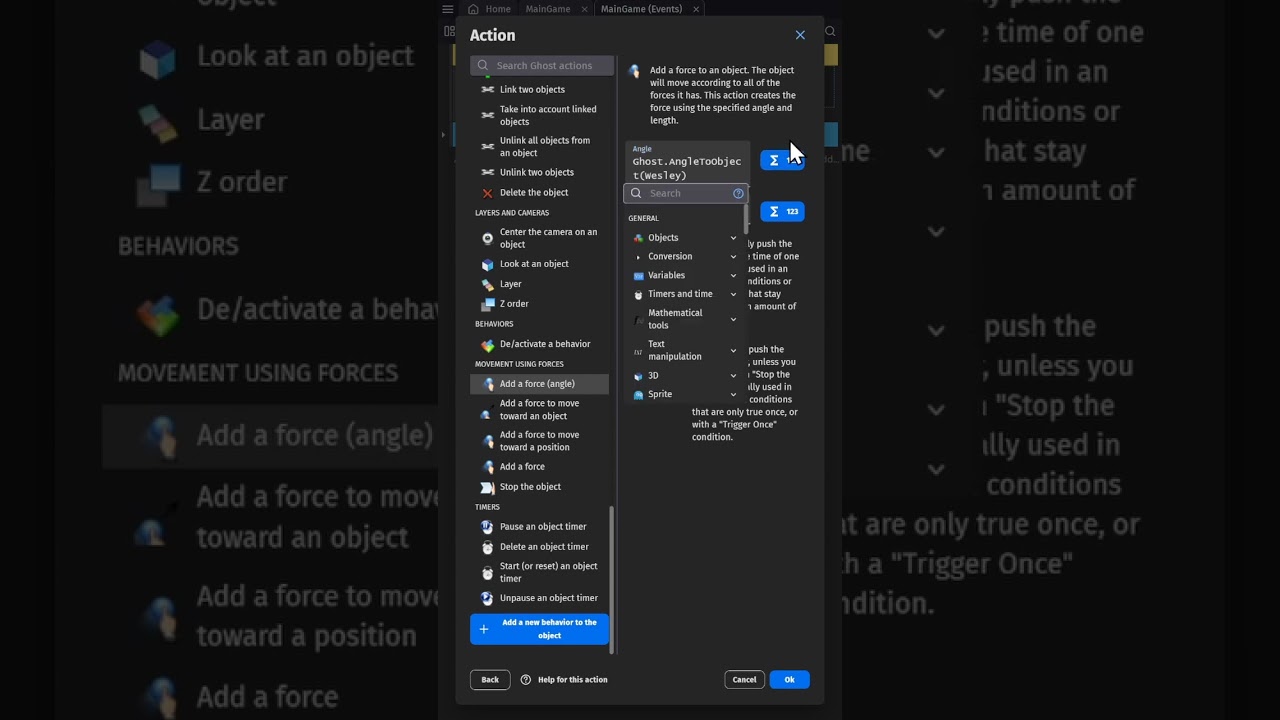Pick the Layer action in dialog list

point(539,284)
